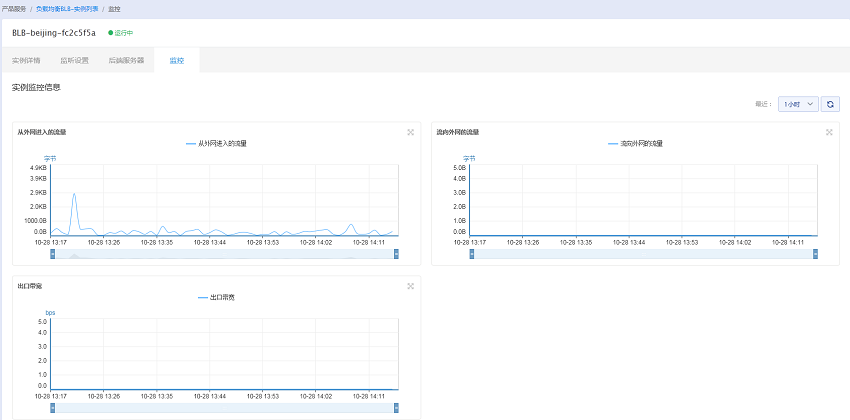Image resolution: width=850 pixels, height=420 pixels.
Task: Open the 后端服务器 tab
Action: pyautogui.click(x=126, y=60)
